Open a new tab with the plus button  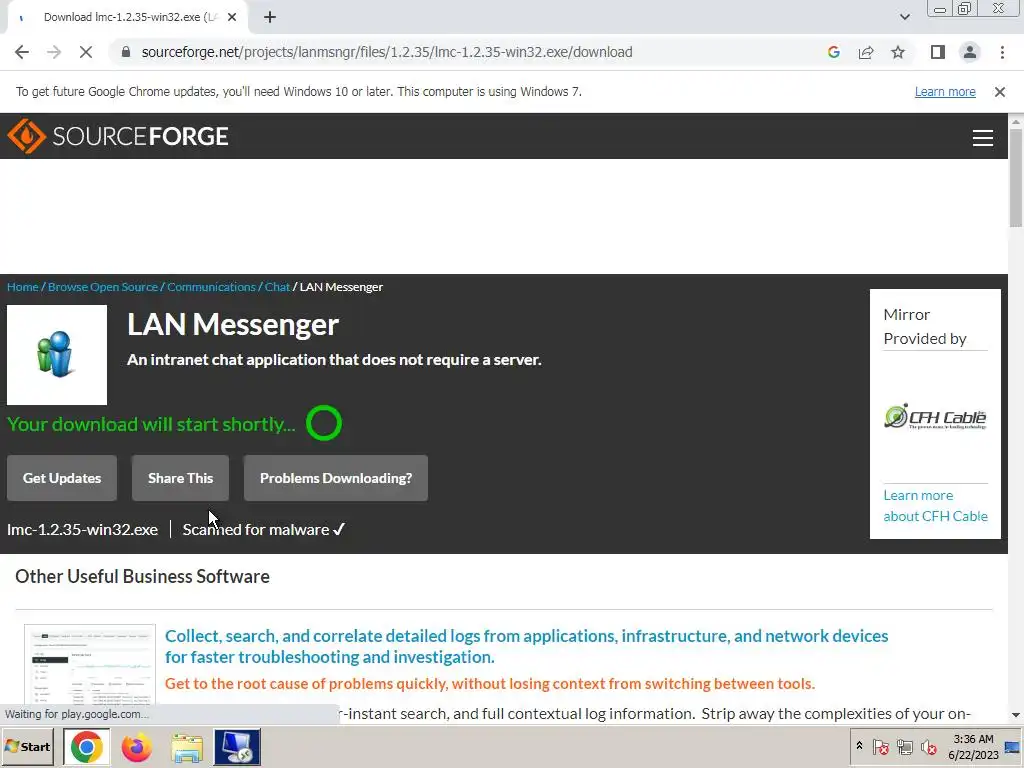[x=270, y=18]
